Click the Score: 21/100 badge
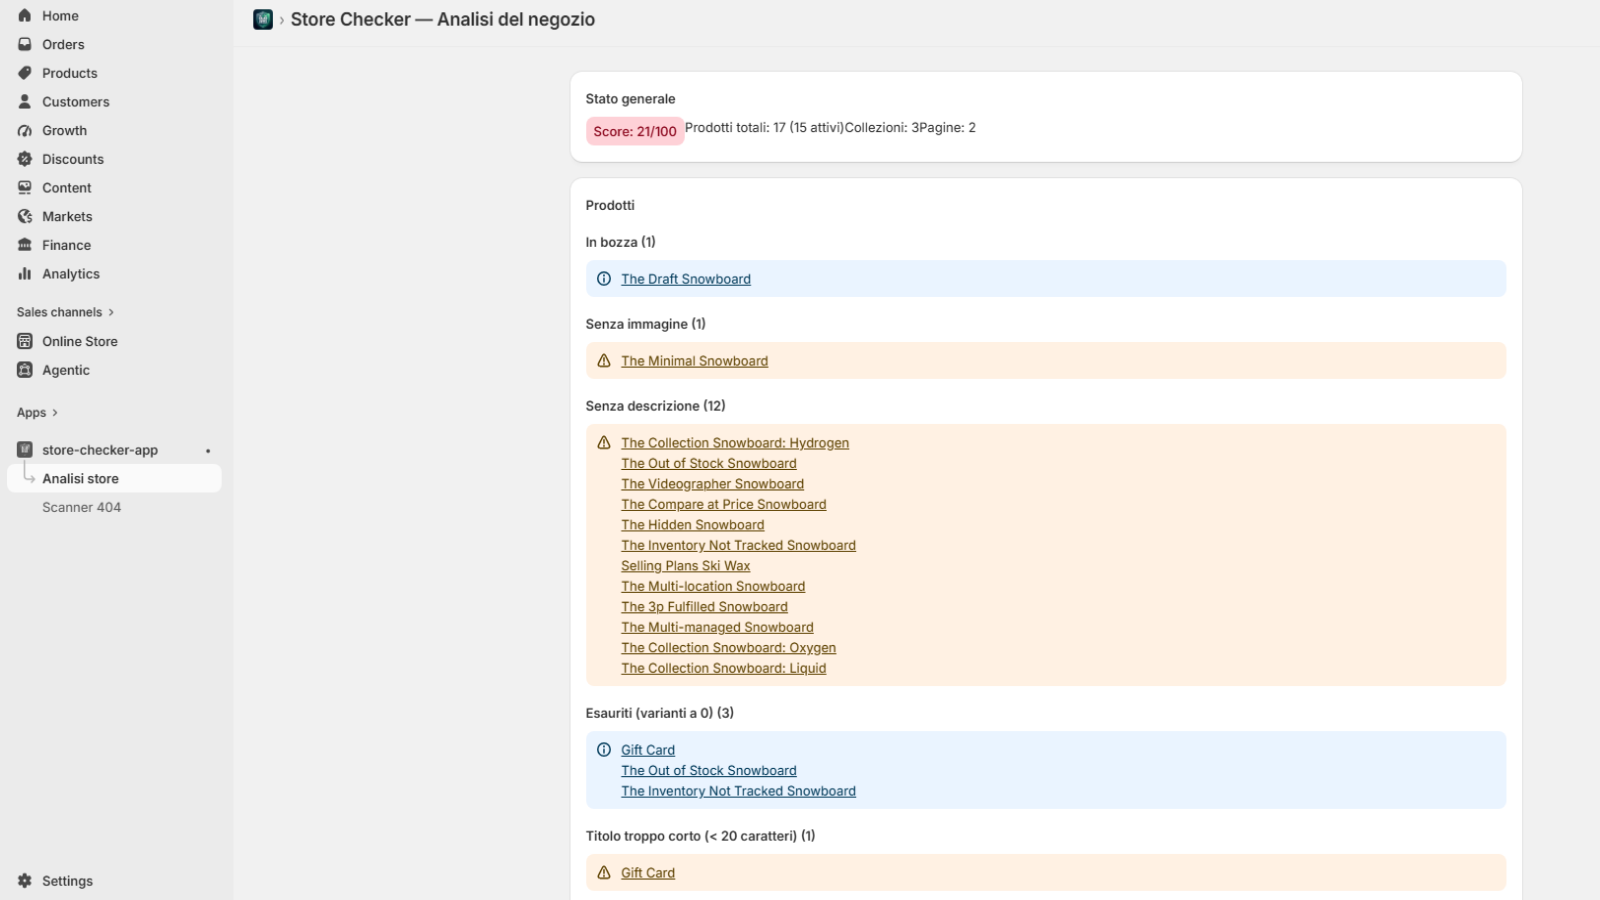1600x900 pixels. [x=635, y=131]
